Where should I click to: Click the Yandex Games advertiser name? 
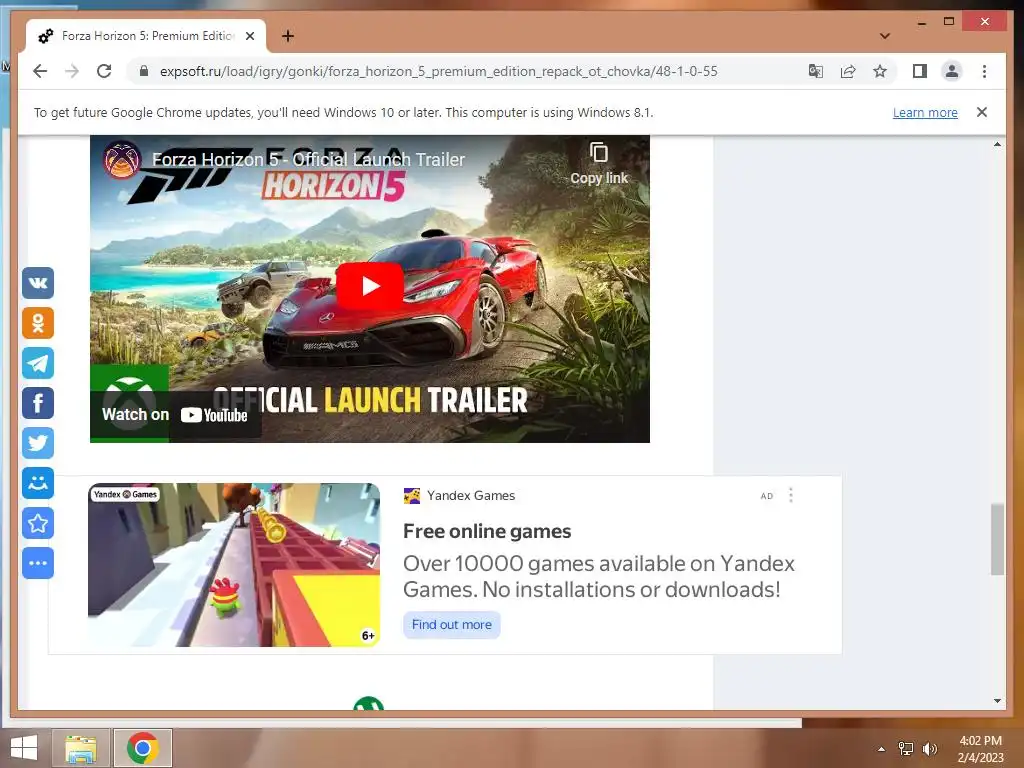(x=471, y=496)
